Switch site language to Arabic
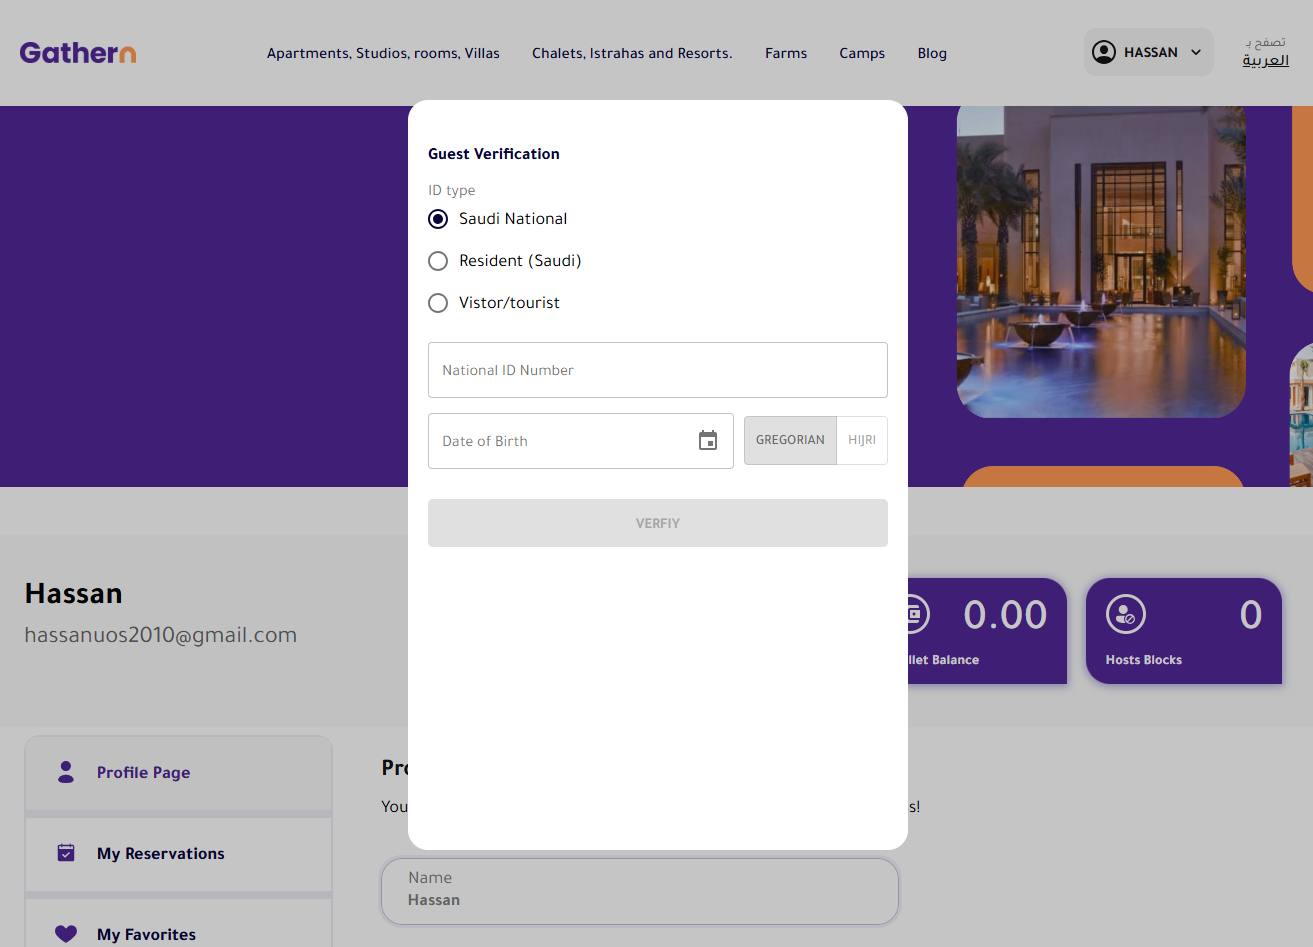 [x=1265, y=61]
